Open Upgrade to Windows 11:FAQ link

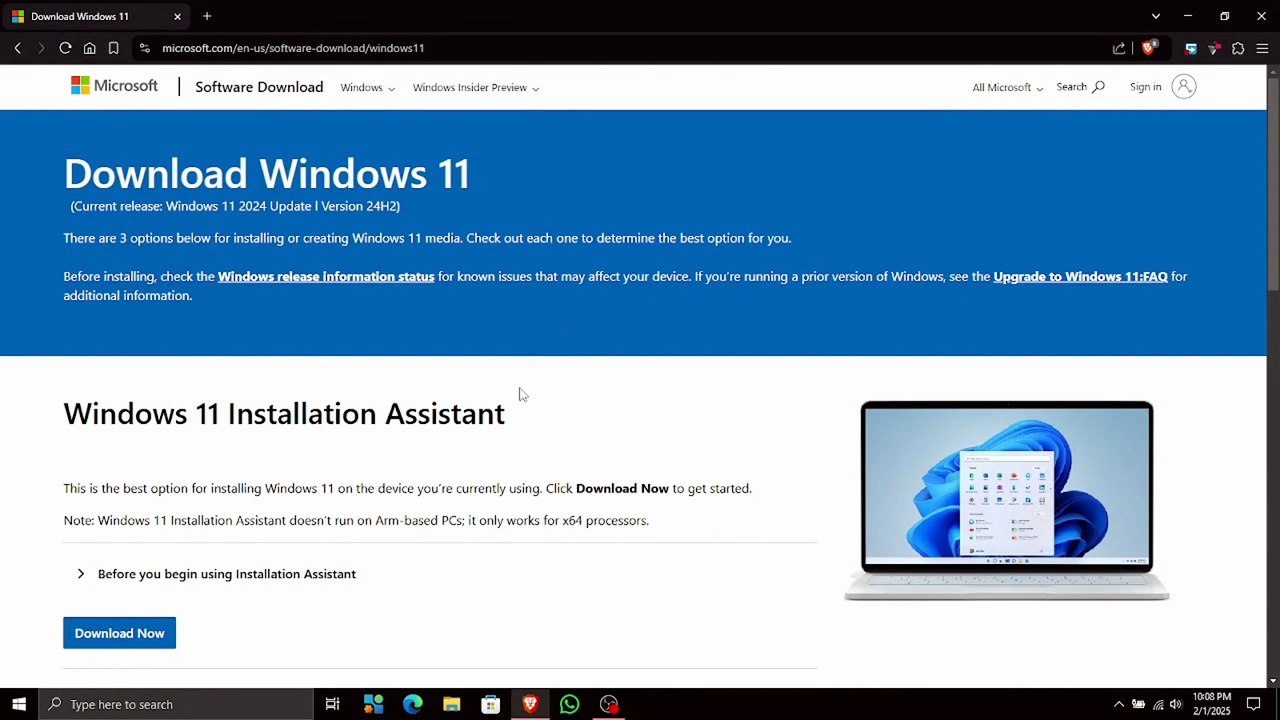[1080, 276]
